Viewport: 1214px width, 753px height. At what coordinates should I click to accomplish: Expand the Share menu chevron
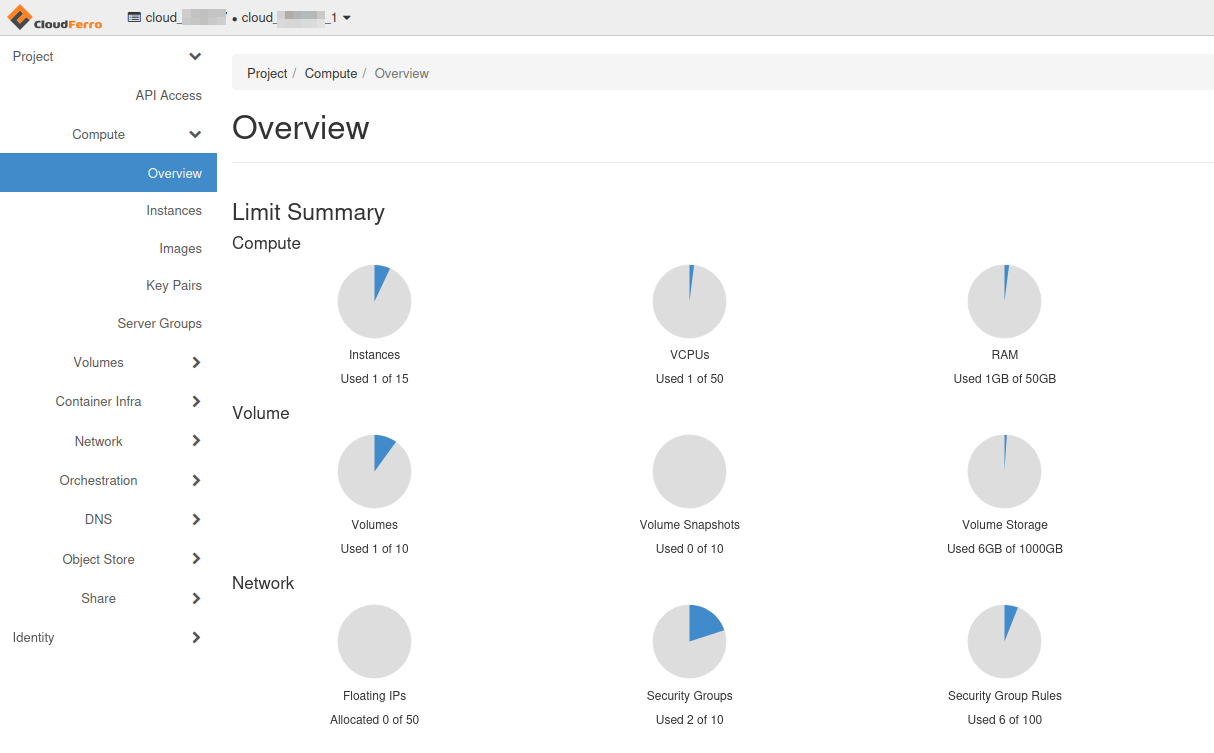(x=196, y=599)
